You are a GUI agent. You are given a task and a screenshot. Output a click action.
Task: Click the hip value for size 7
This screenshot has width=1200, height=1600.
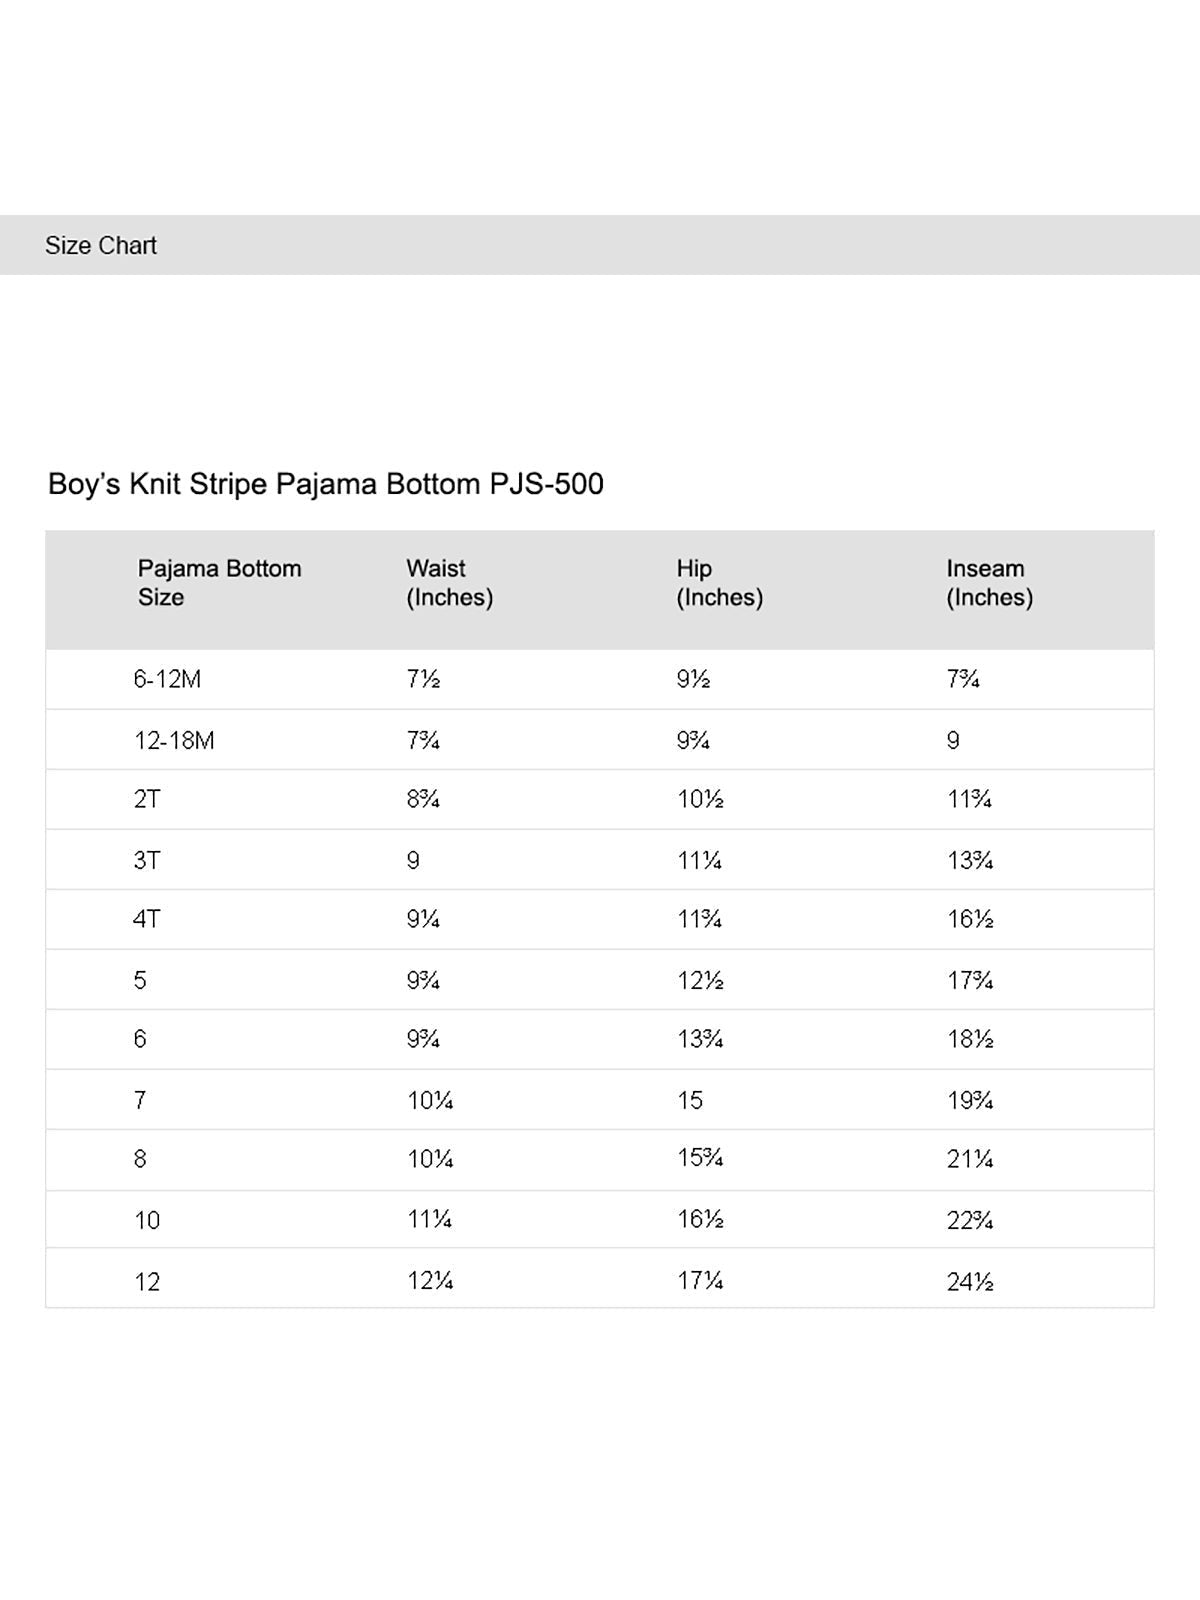pos(690,1100)
